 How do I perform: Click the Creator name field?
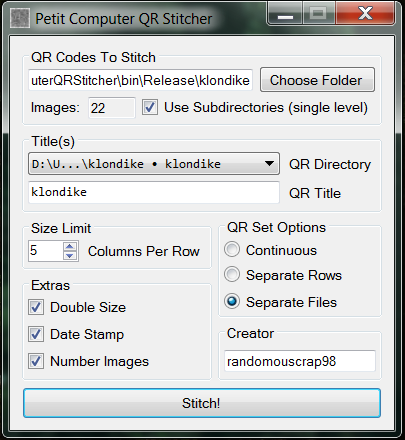(300, 361)
